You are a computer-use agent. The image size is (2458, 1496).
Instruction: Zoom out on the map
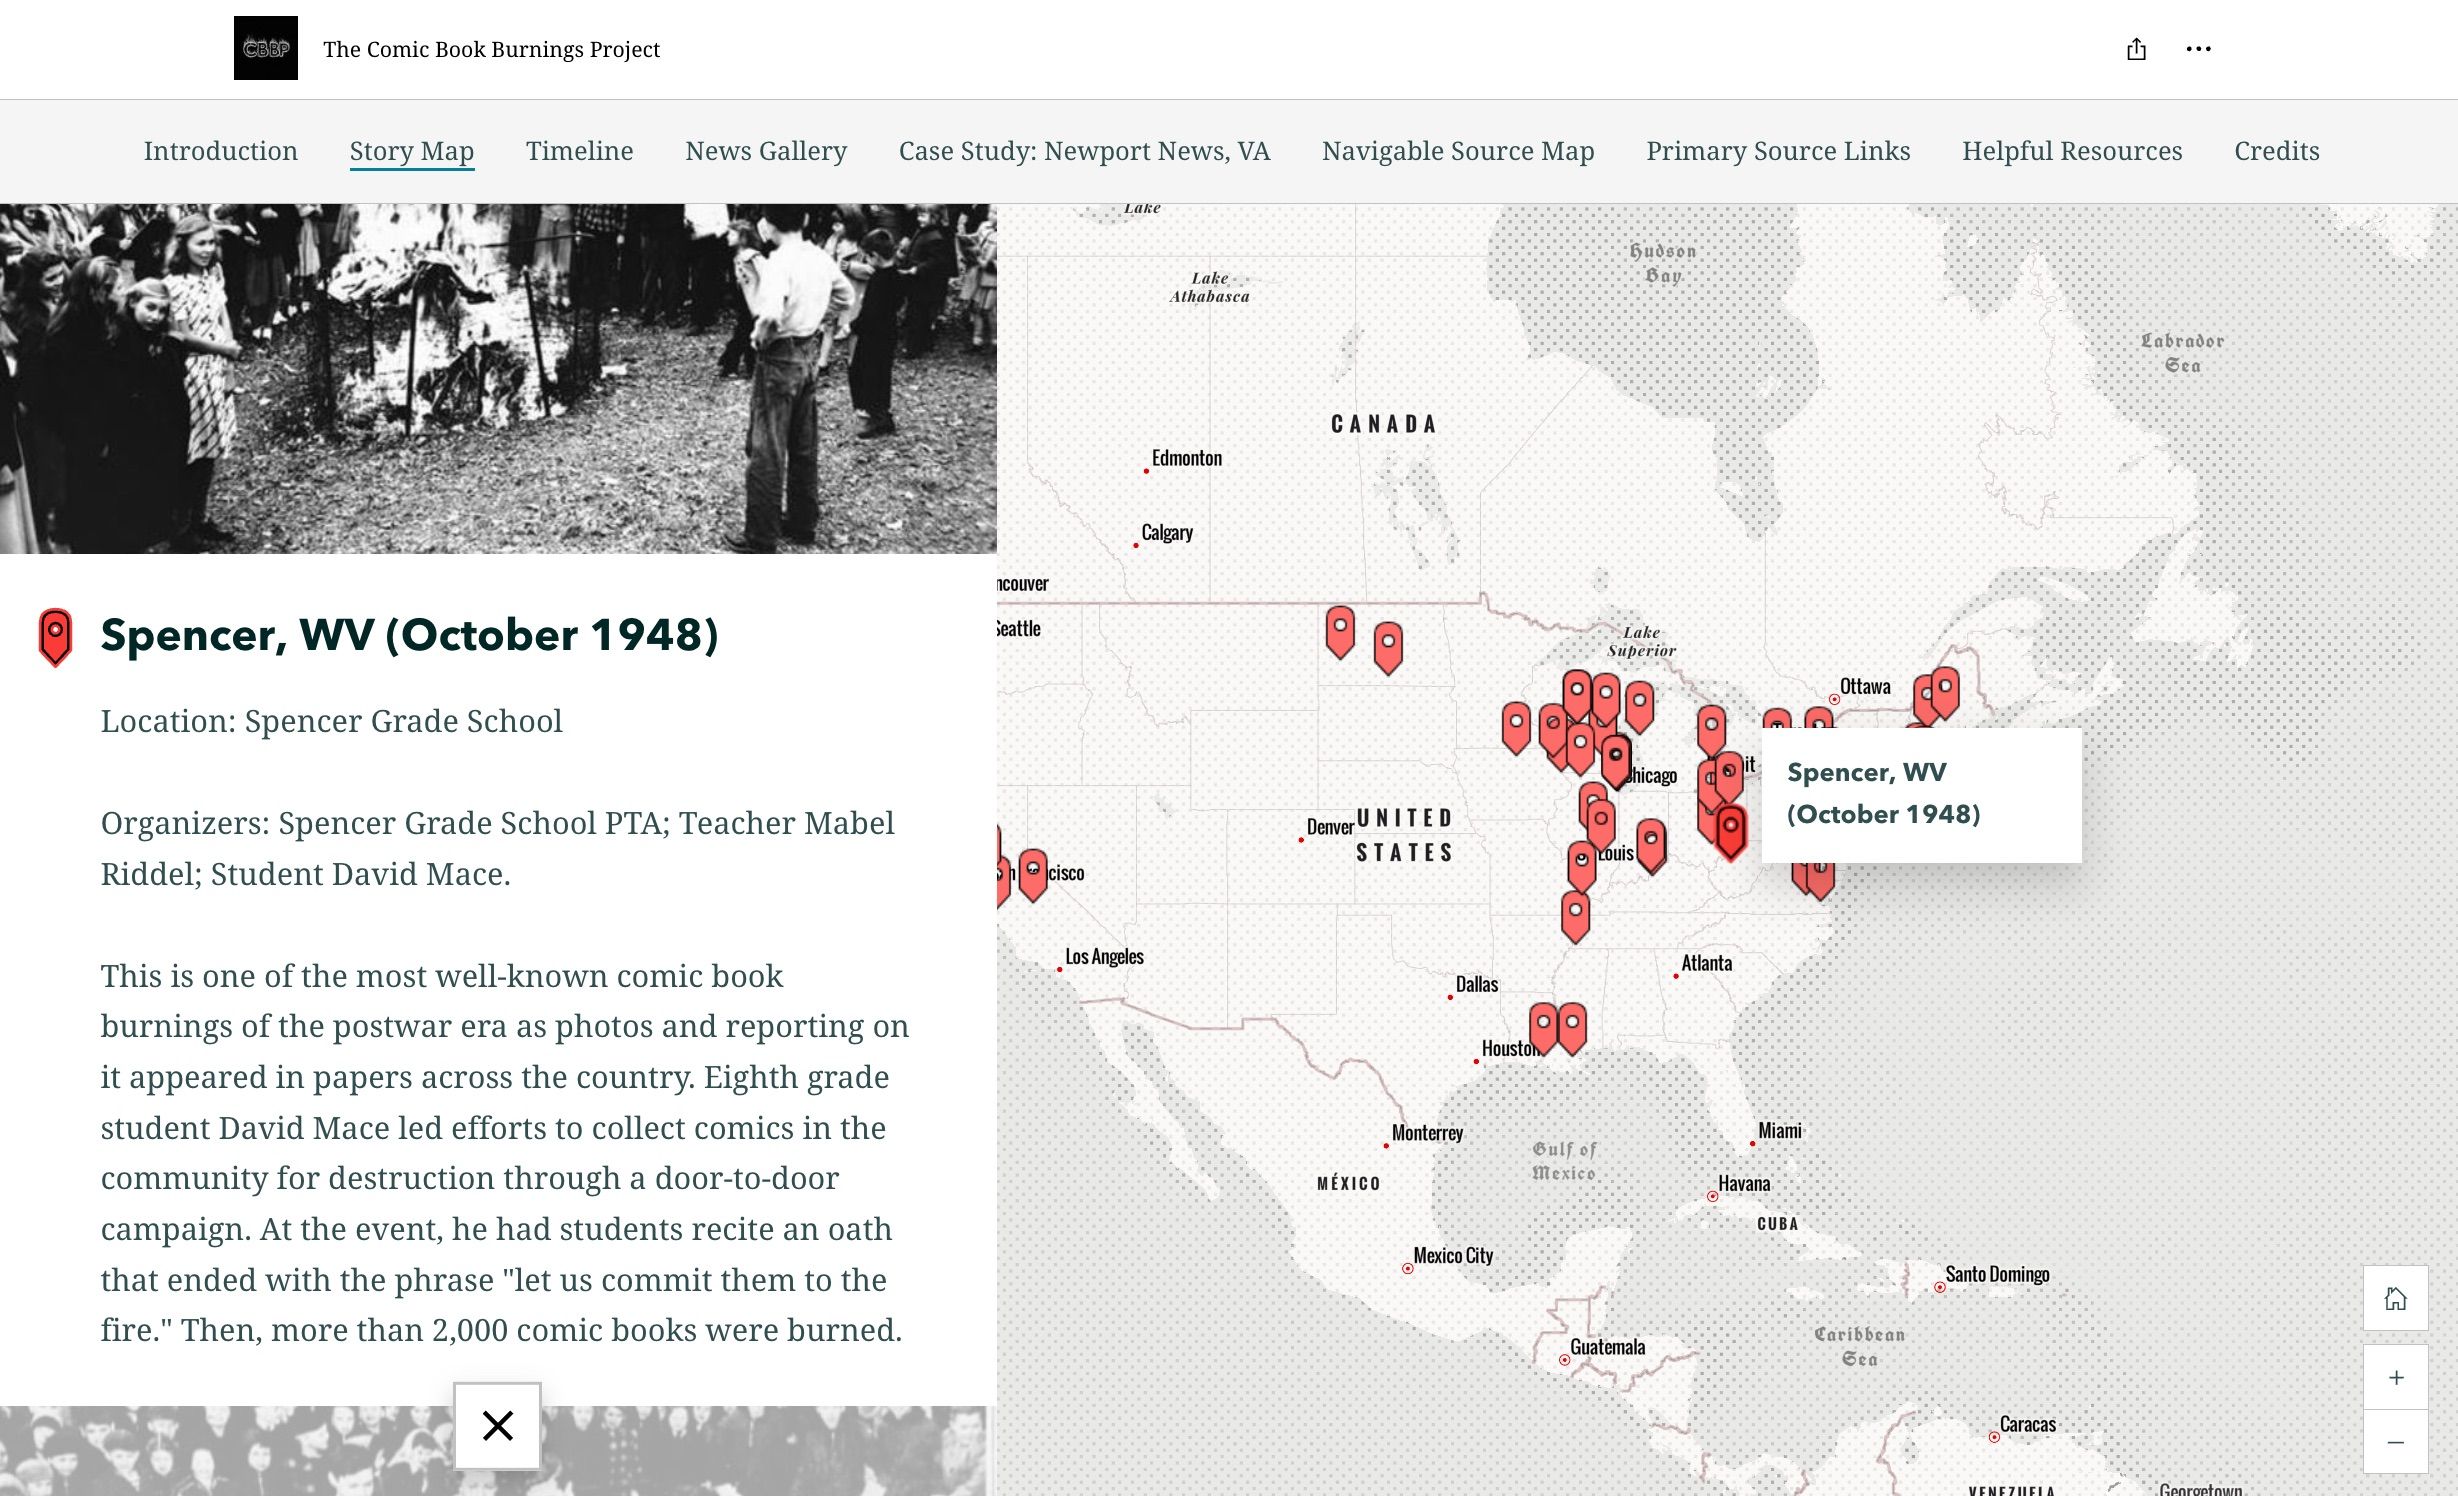(2394, 1441)
